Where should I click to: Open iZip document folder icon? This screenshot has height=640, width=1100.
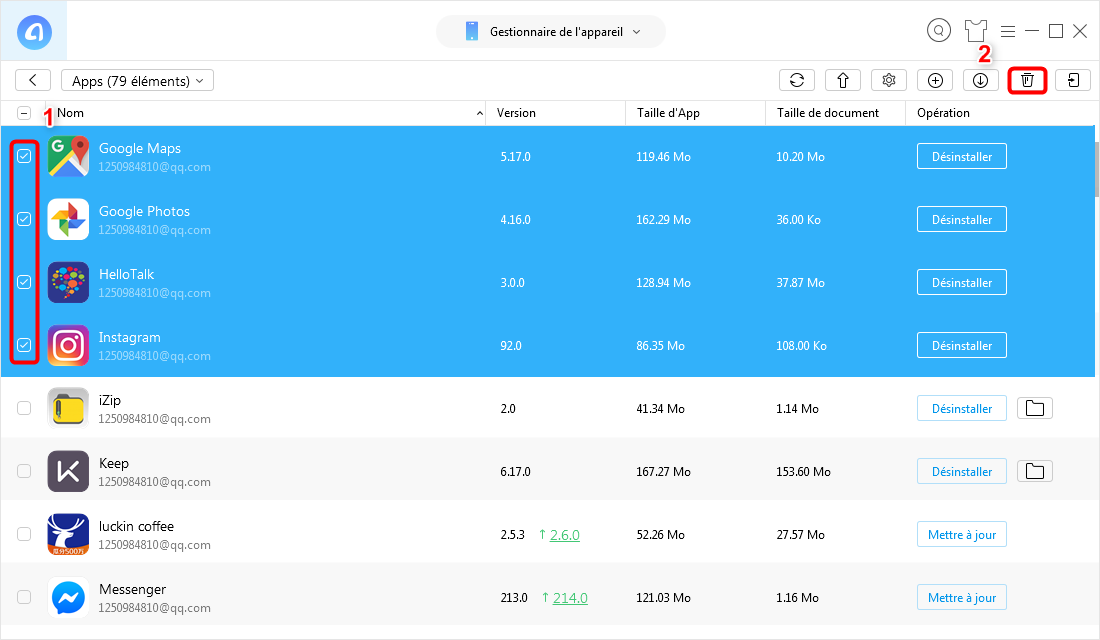[1035, 408]
